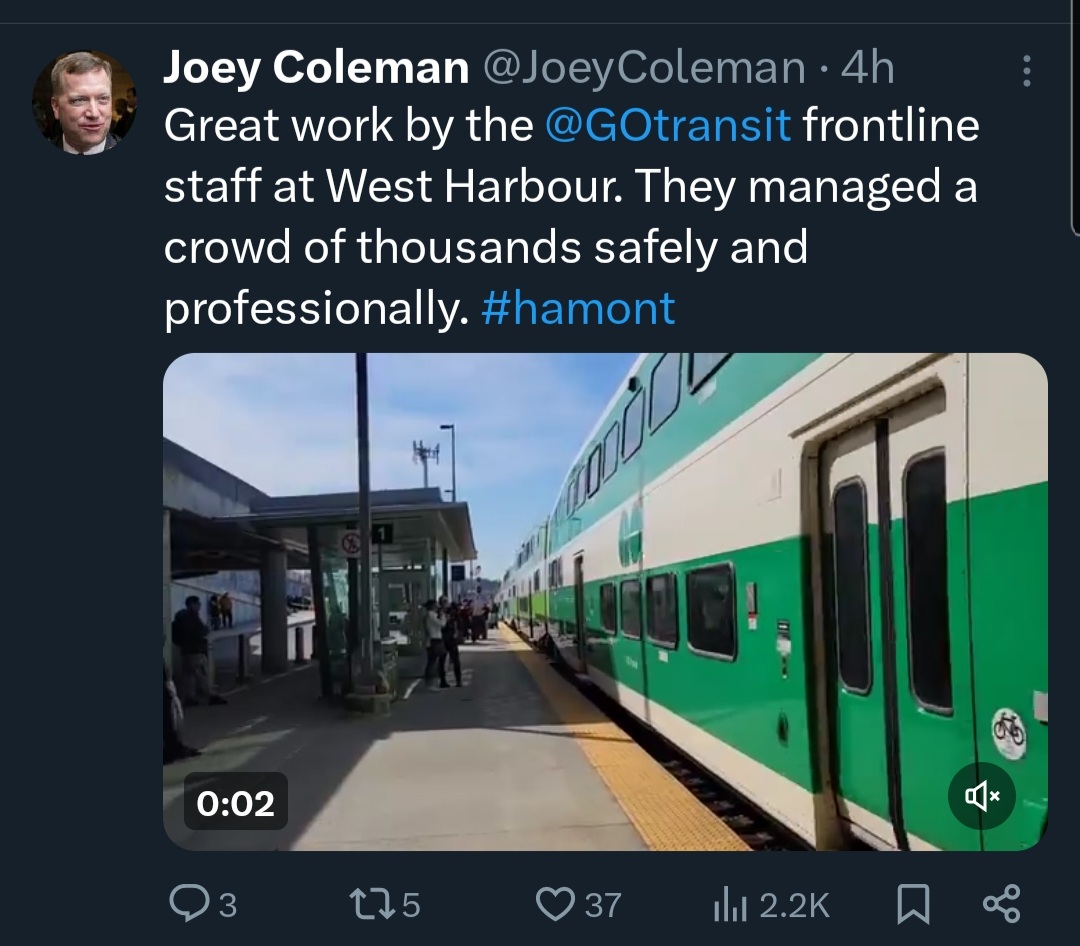Open Joey Coleman's profile picture
The image size is (1080, 946).
(x=84, y=101)
